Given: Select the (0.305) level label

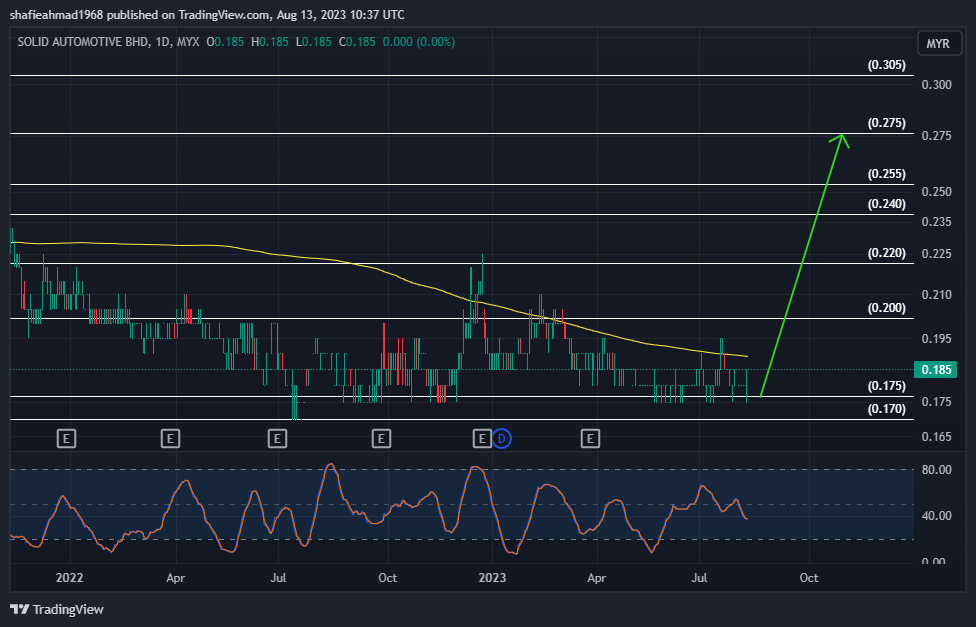Looking at the screenshot, I should coord(886,65).
